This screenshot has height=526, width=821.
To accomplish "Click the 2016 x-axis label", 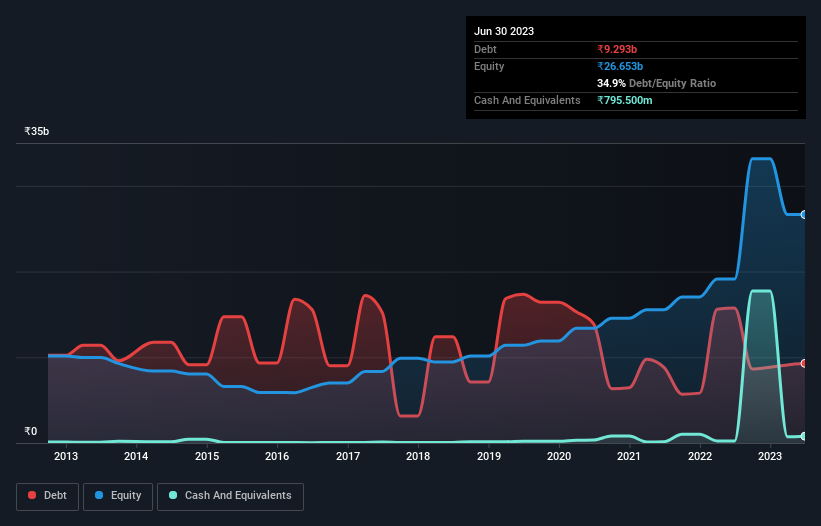I will tap(277, 456).
